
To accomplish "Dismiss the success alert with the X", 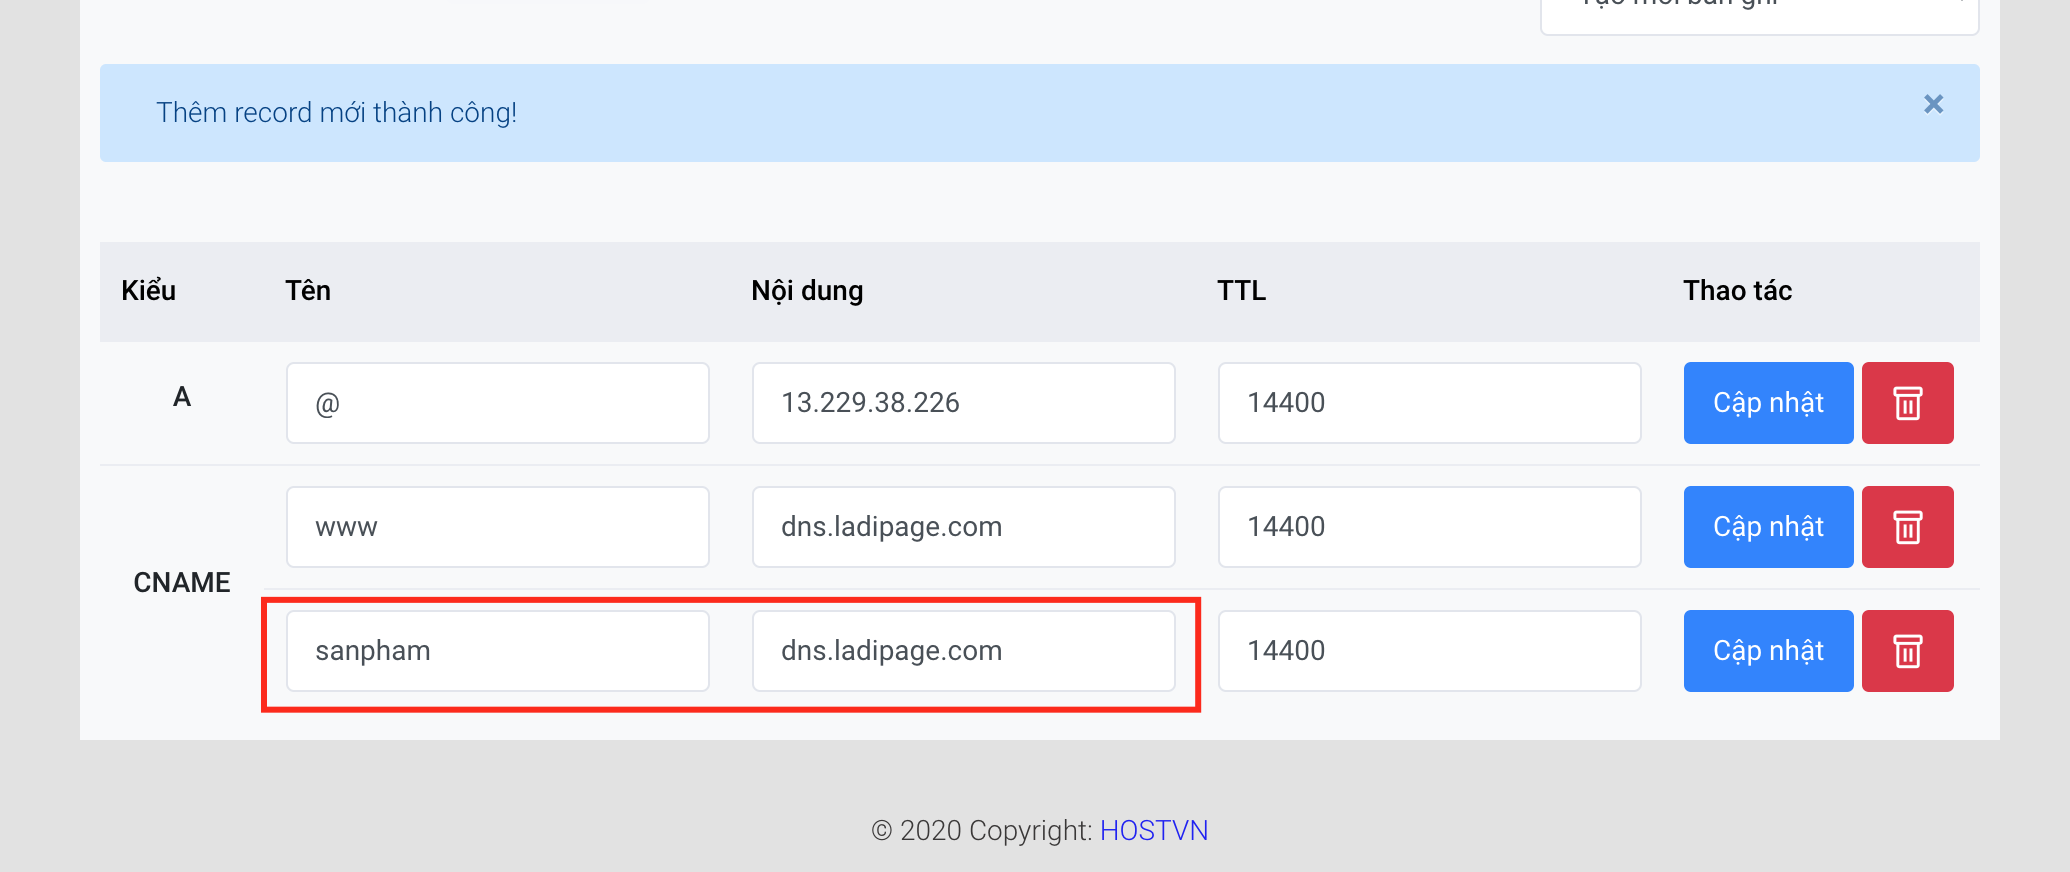I will click(1933, 104).
